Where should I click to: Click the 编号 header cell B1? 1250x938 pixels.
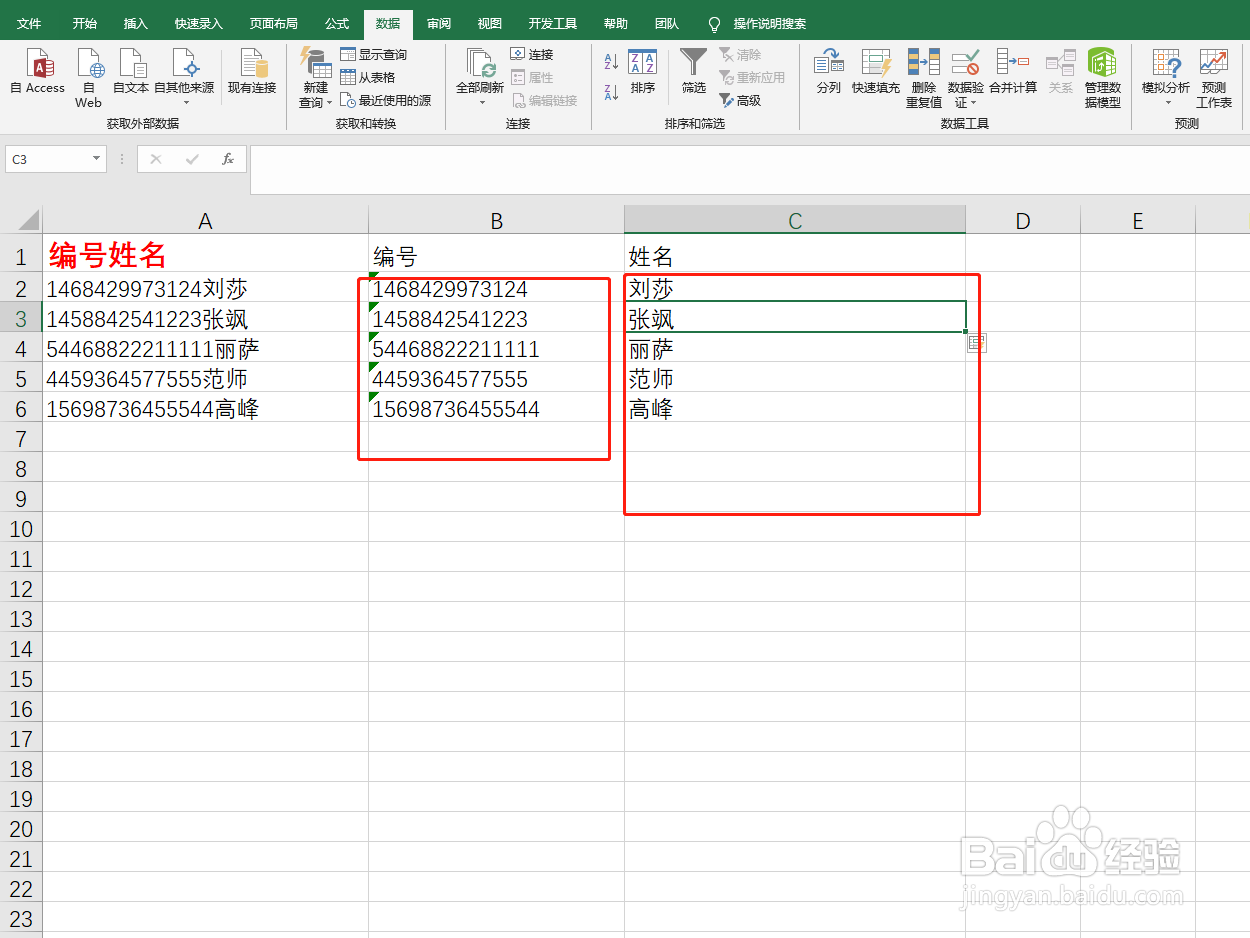[x=496, y=255]
